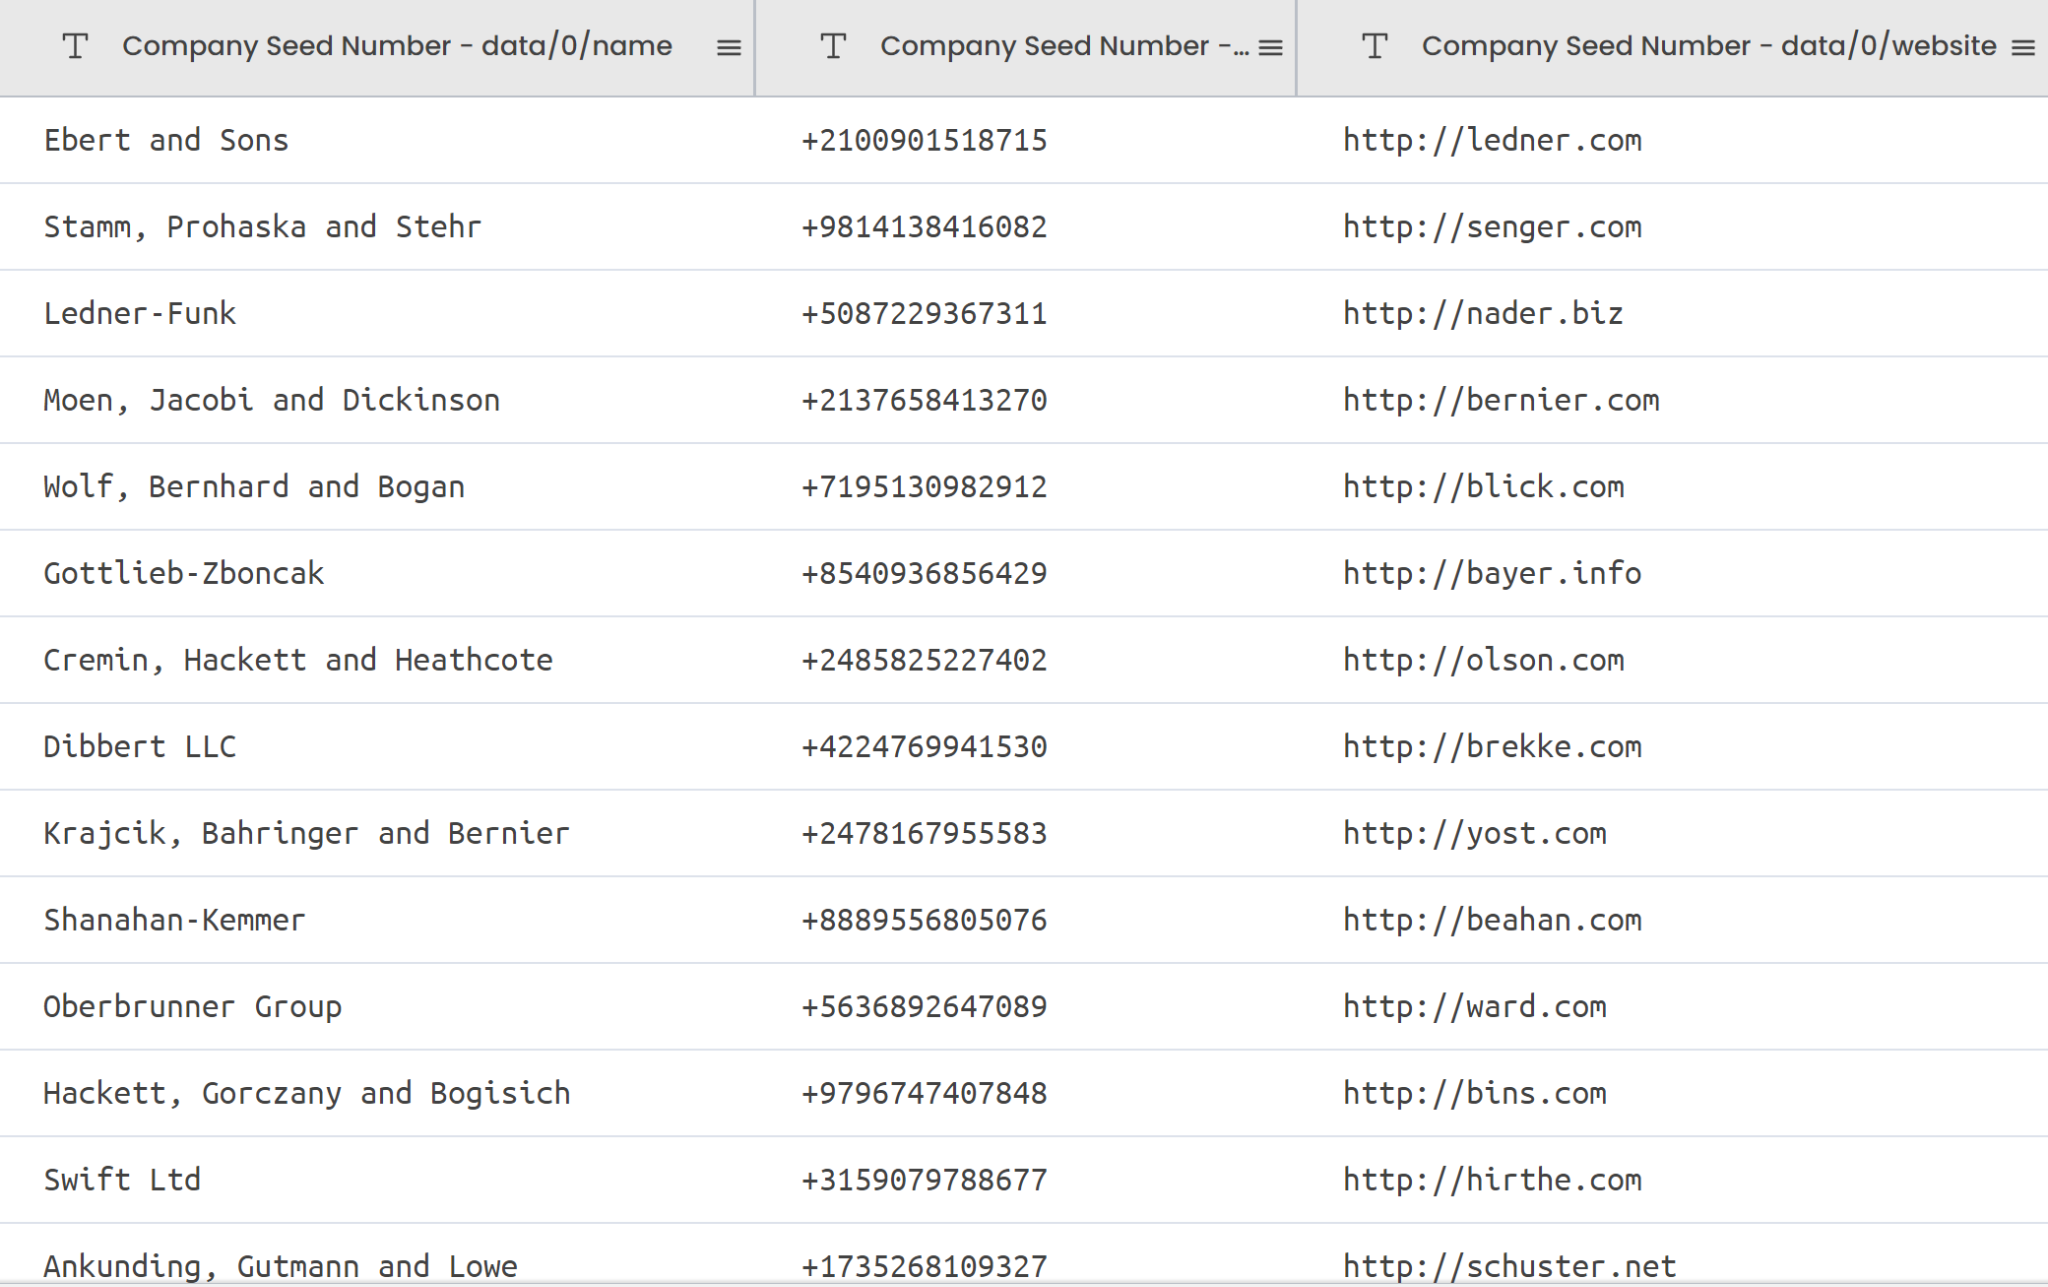Image resolution: width=2048 pixels, height=1287 pixels.
Task: Open the http://nader.biz link
Action: 1483,313
